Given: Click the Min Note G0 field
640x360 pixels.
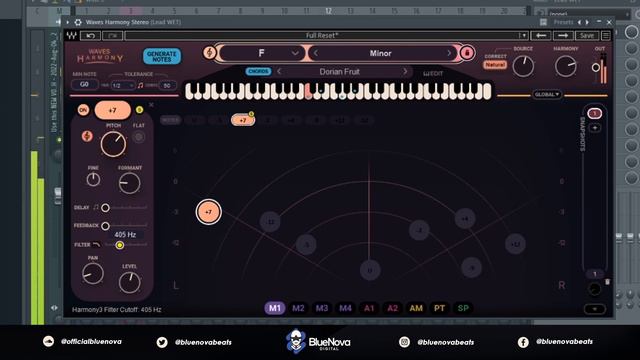Looking at the screenshot, I should (84, 84).
